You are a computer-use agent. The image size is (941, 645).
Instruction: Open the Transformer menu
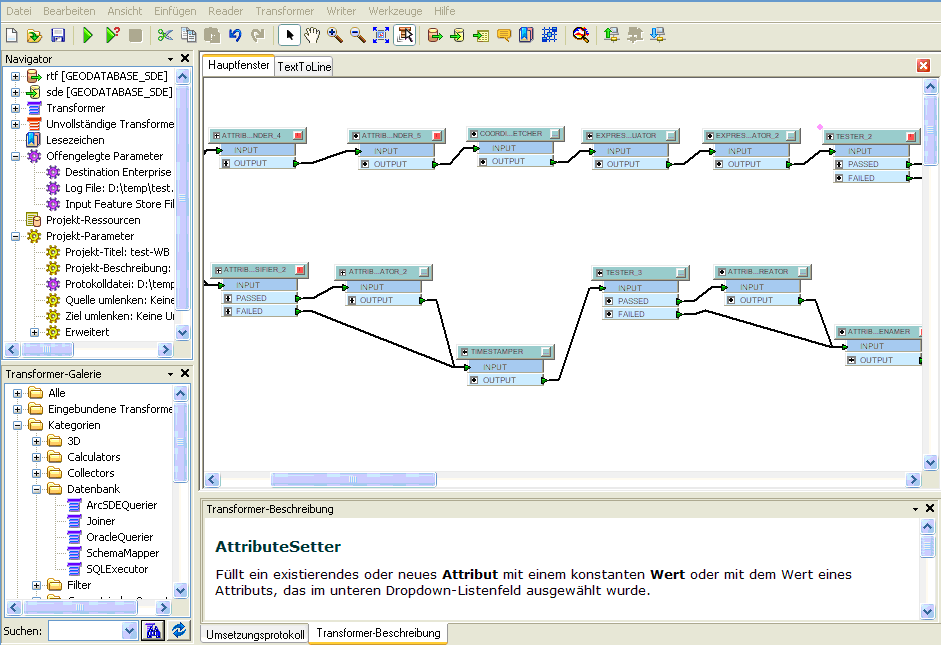click(285, 10)
